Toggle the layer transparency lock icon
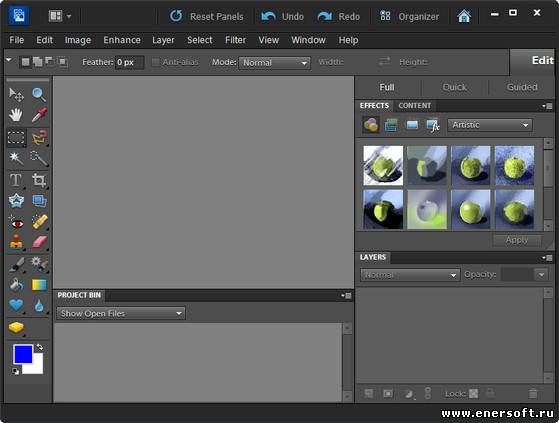Image resolution: width=559 pixels, height=423 pixels. (x=473, y=393)
